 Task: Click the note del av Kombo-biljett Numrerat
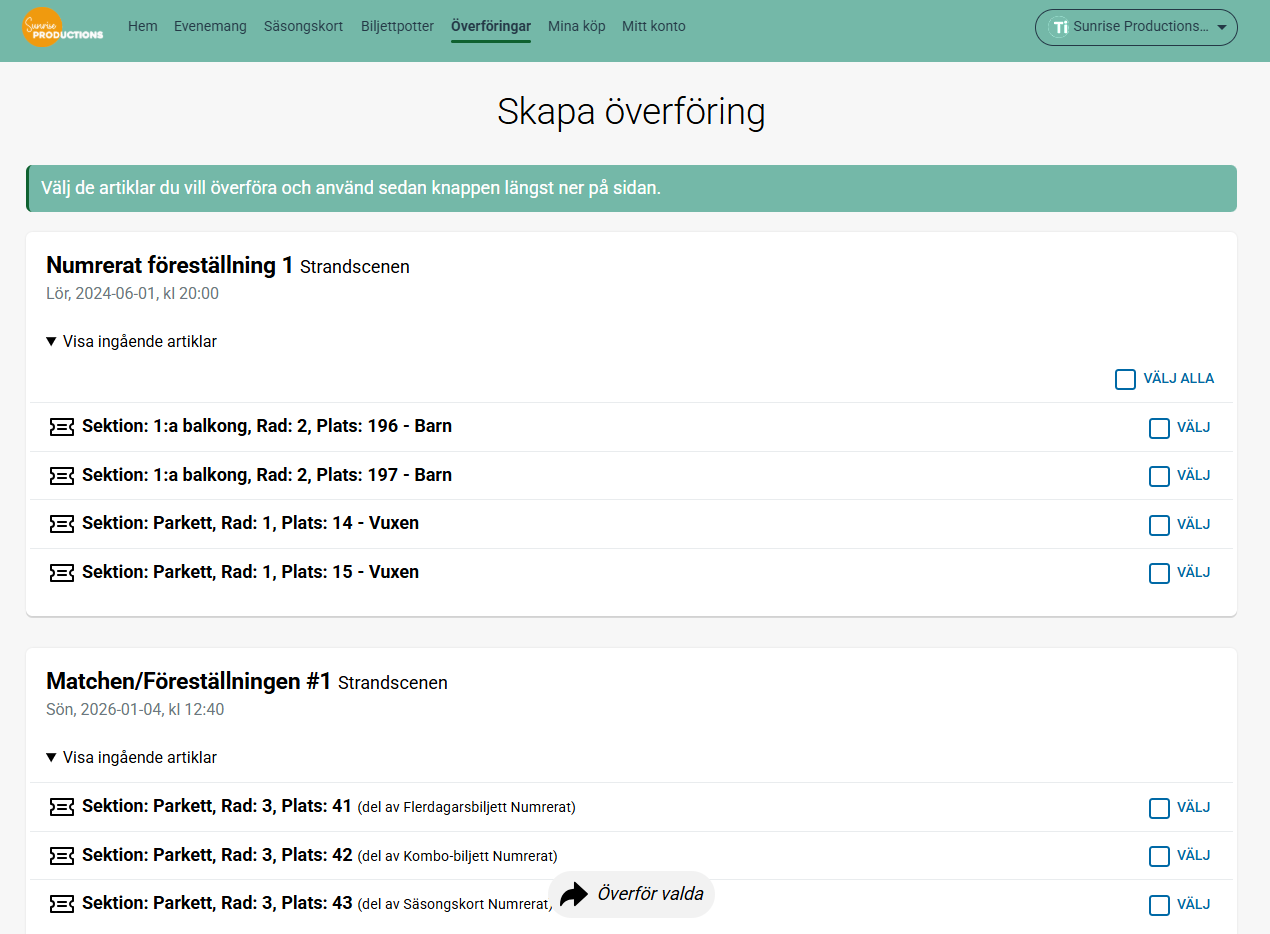(457, 856)
